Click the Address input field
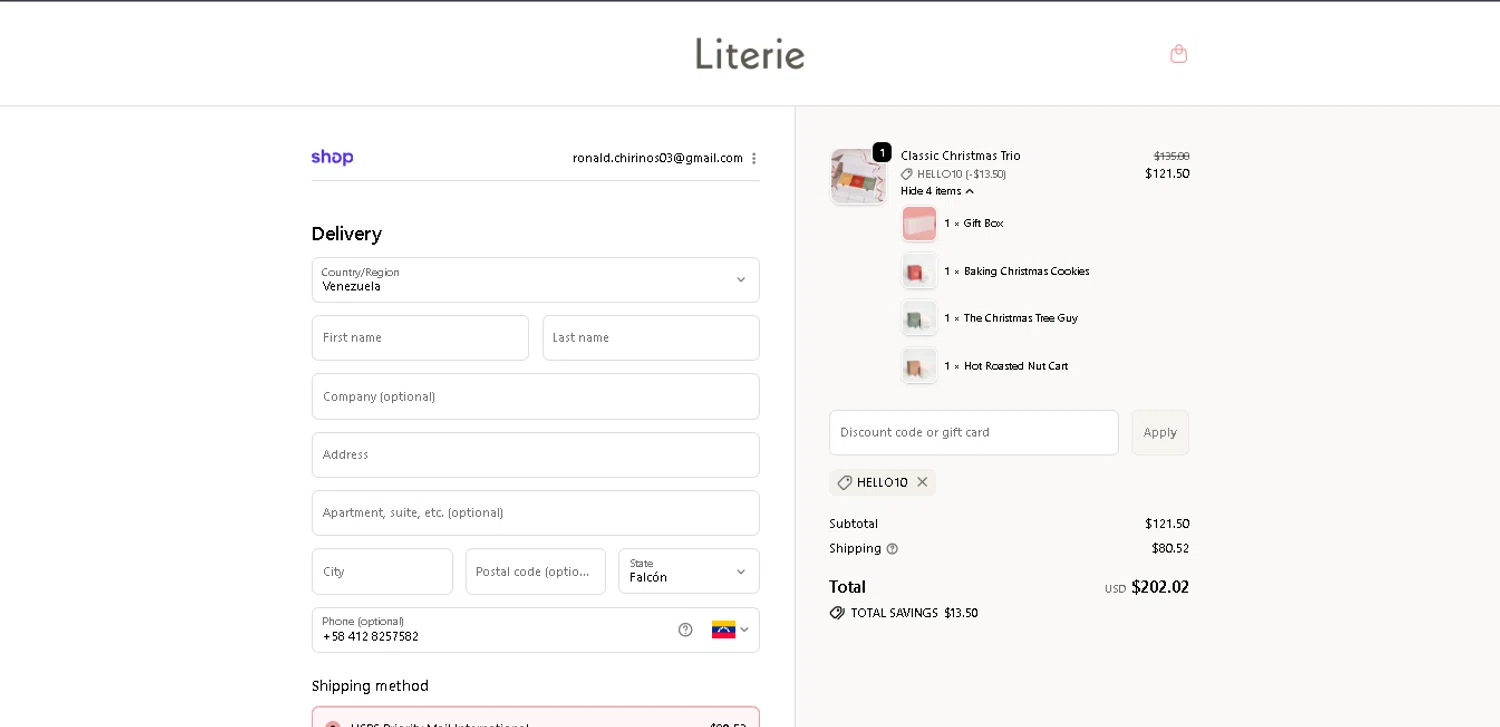Viewport: 1500px width, 727px height. [535, 455]
